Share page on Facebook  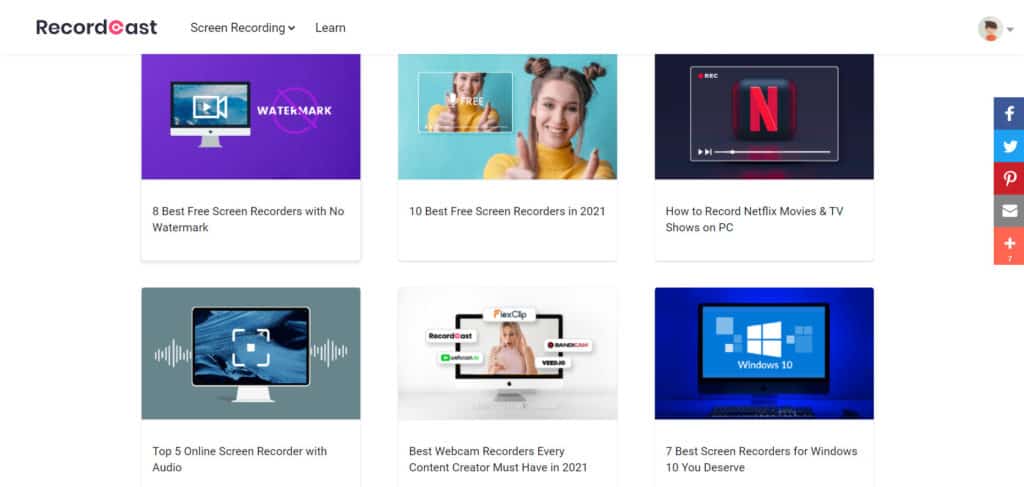(1009, 114)
